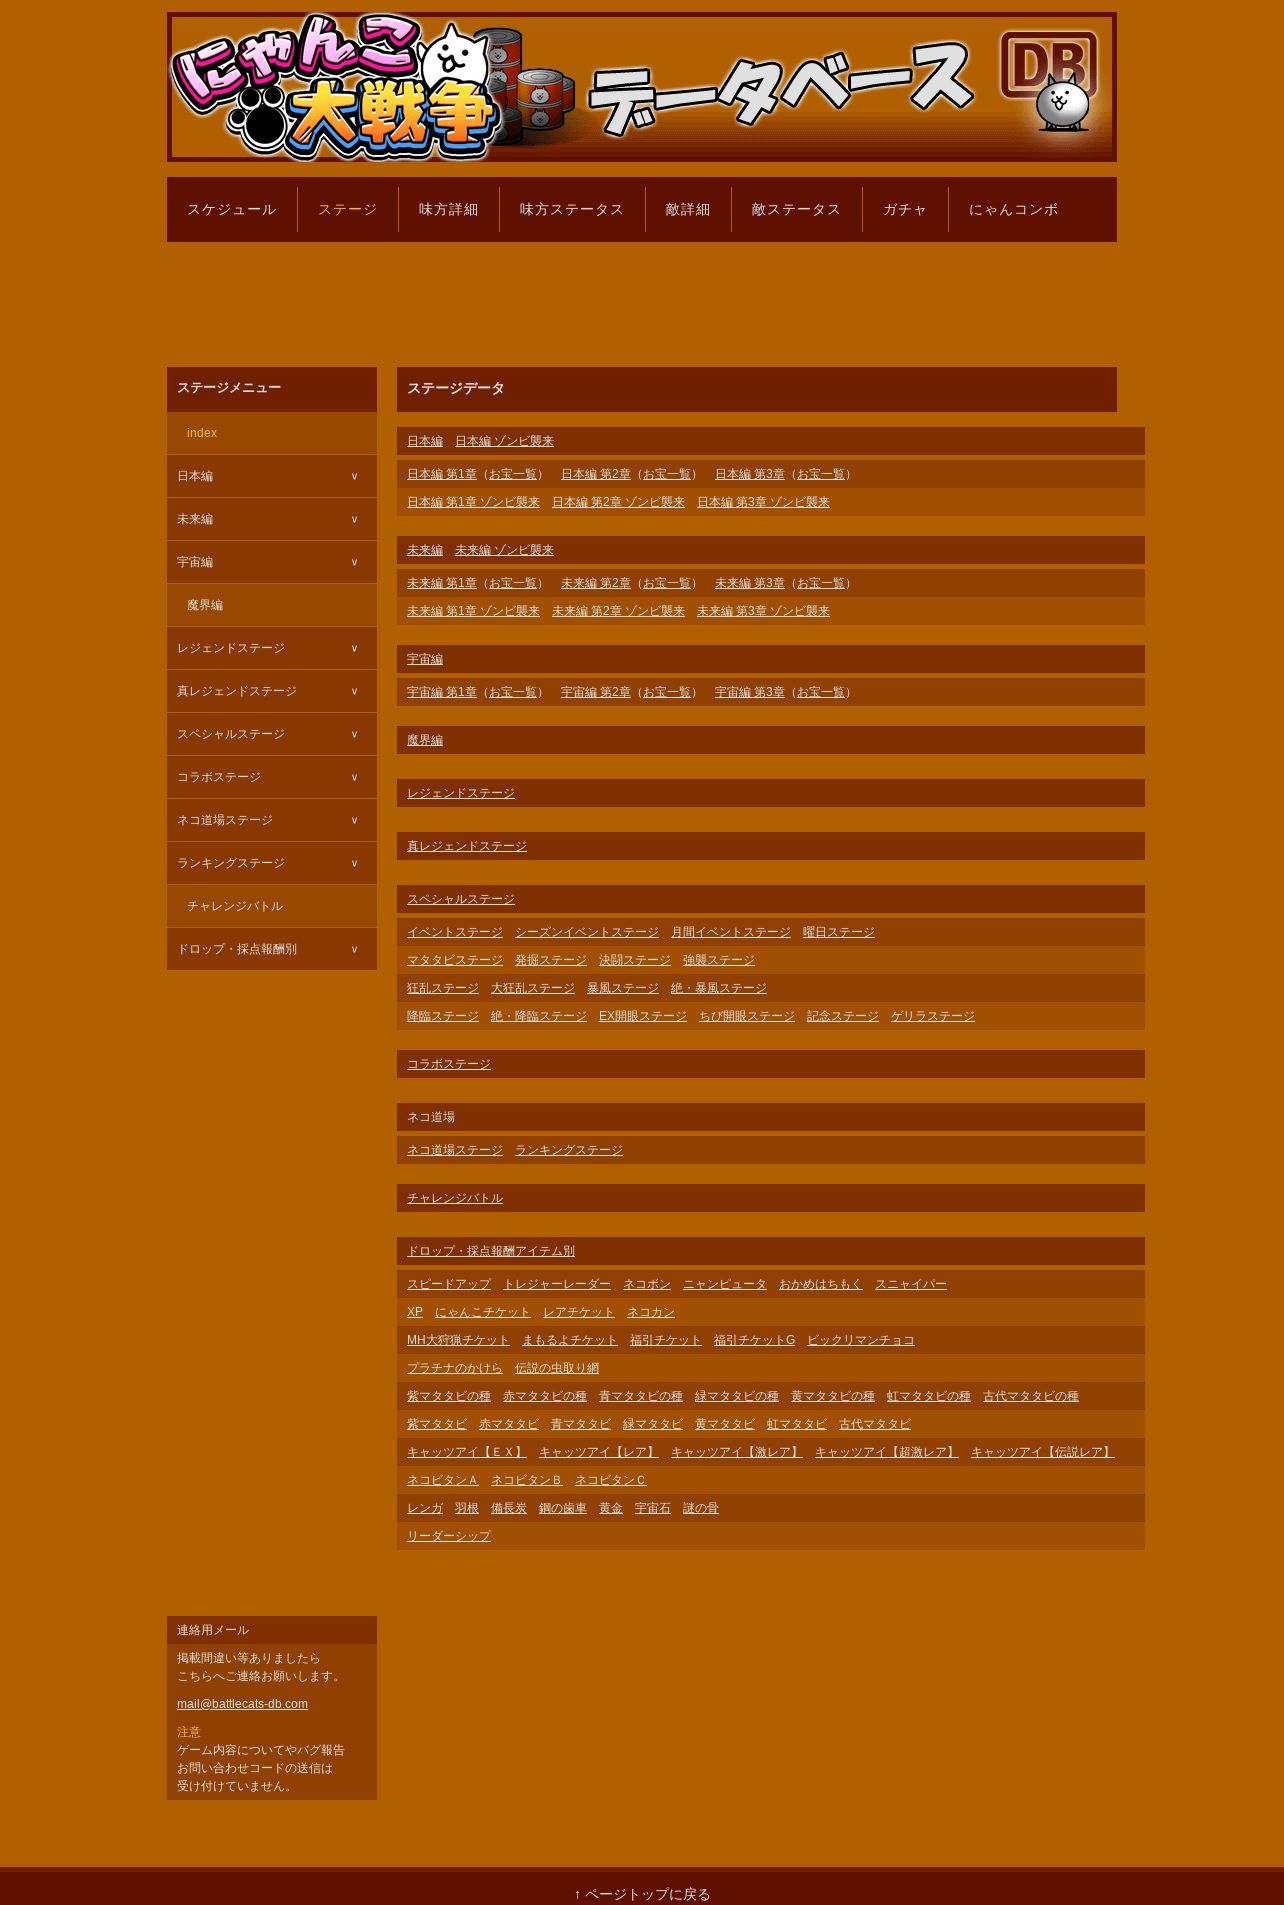
Task: Open 強襲ステージ link
Action: (x=719, y=960)
